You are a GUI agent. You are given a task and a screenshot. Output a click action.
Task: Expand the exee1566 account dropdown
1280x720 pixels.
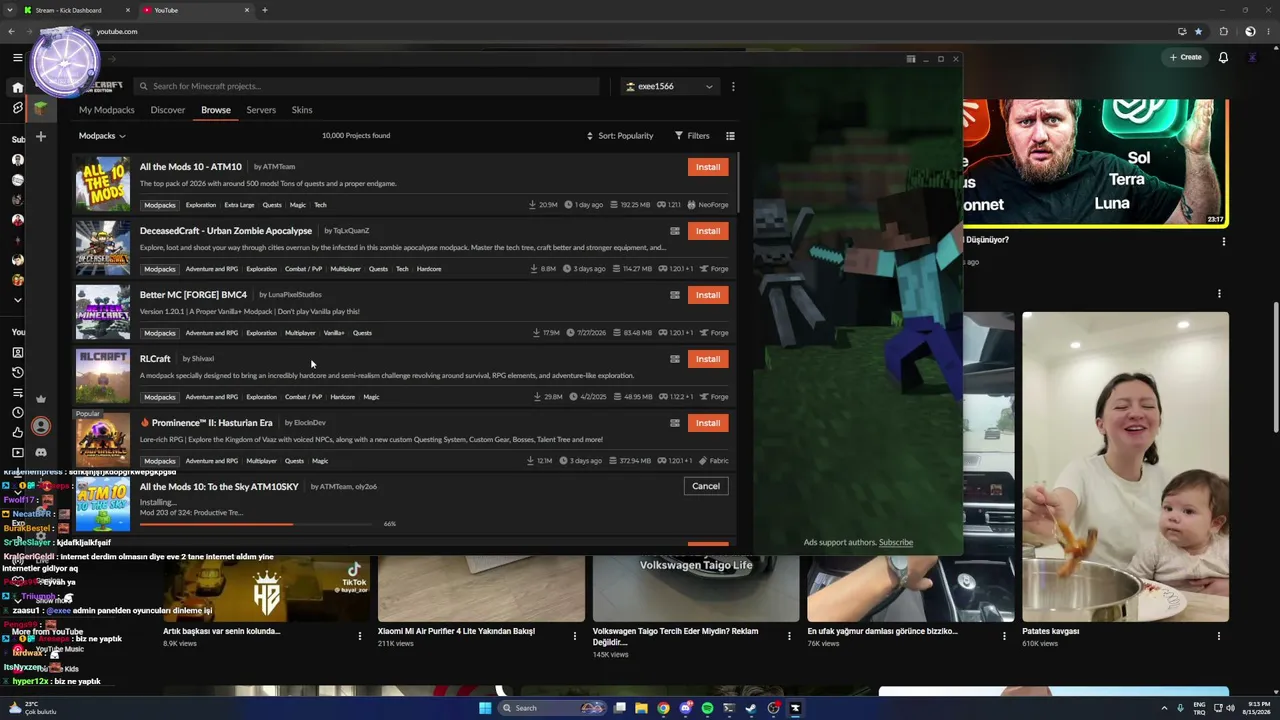669,86
